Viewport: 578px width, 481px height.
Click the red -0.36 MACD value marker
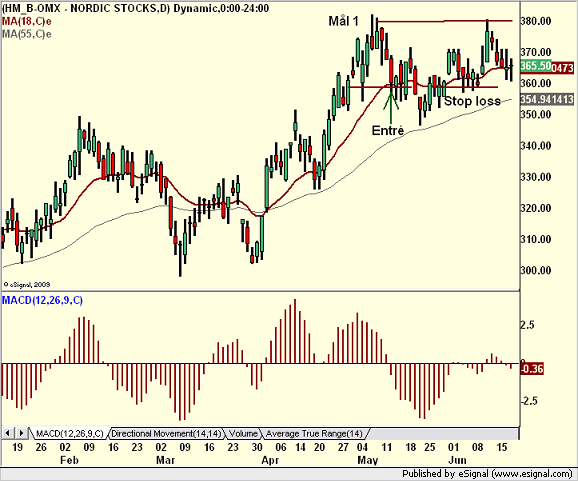pos(532,369)
